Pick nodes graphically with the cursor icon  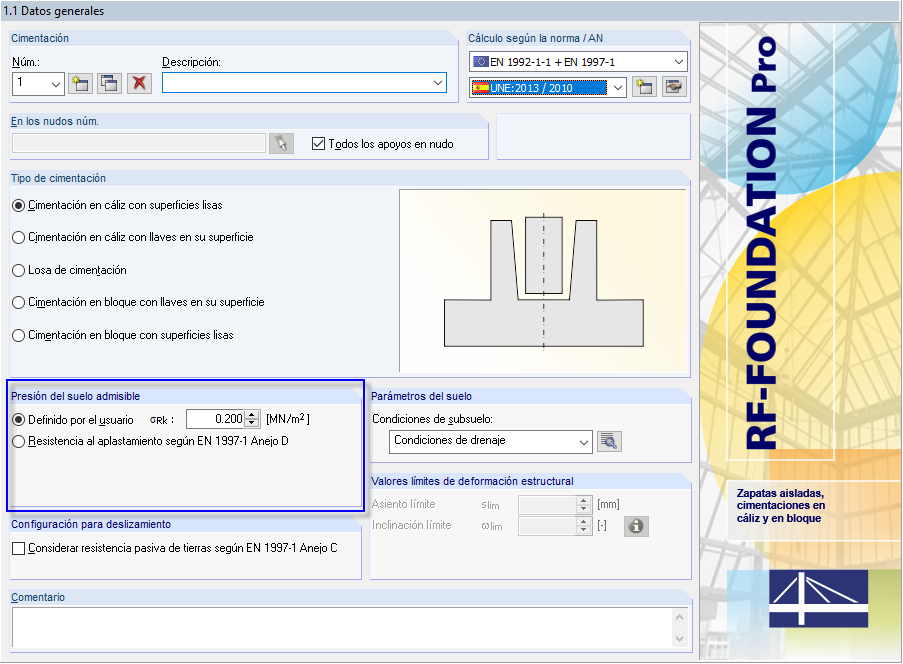click(282, 143)
